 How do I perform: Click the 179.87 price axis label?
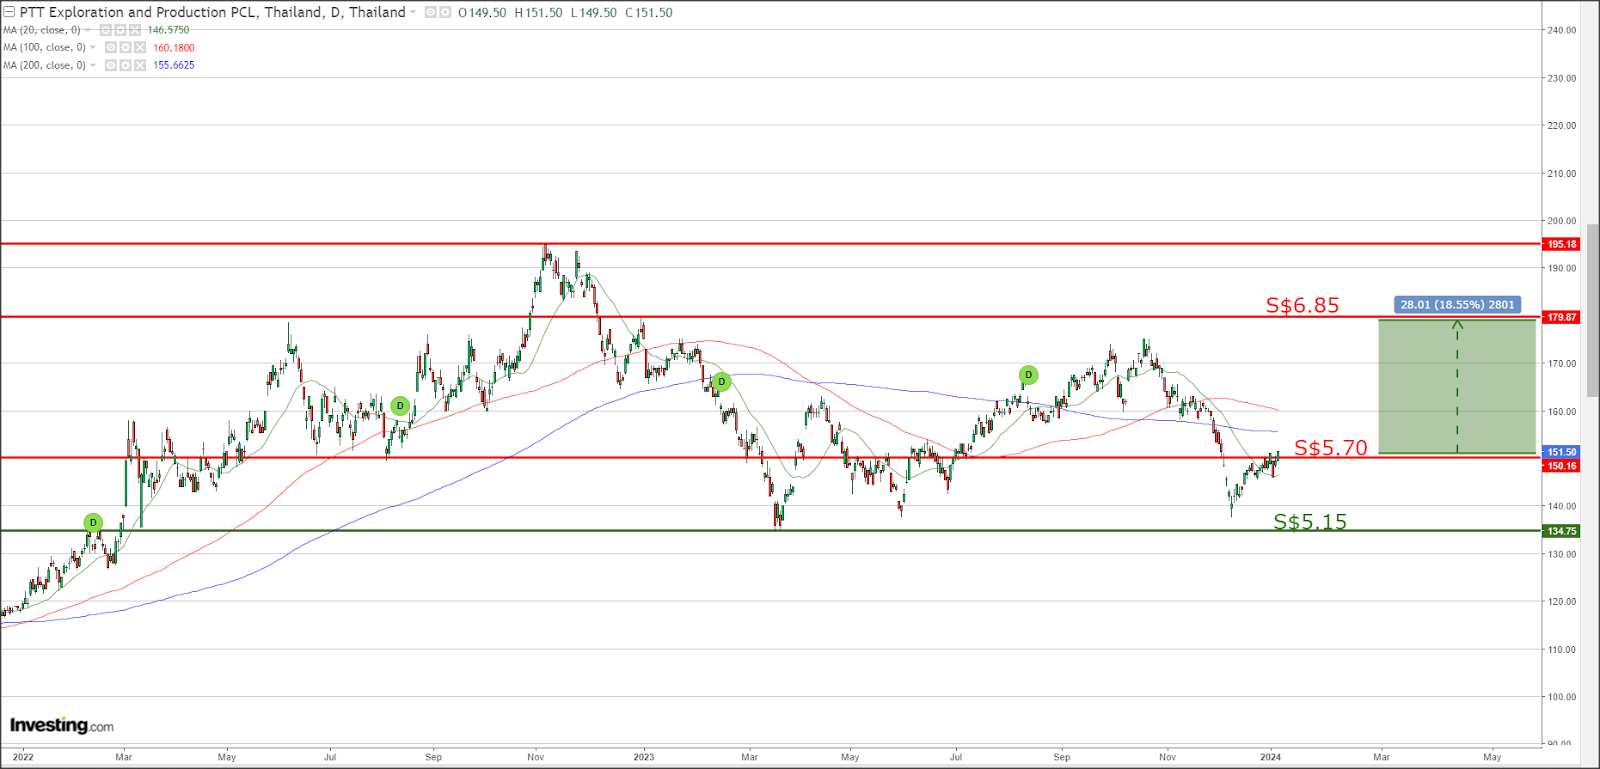[x=1562, y=317]
